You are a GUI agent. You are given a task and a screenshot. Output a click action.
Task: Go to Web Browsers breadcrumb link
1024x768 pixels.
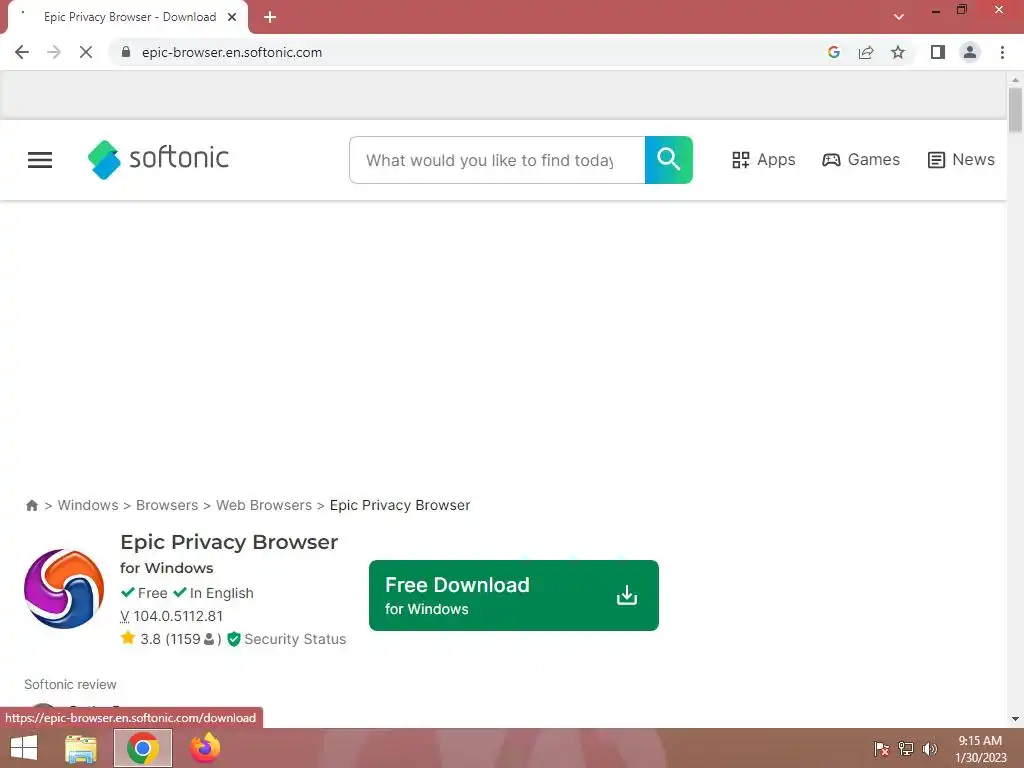[x=264, y=505]
